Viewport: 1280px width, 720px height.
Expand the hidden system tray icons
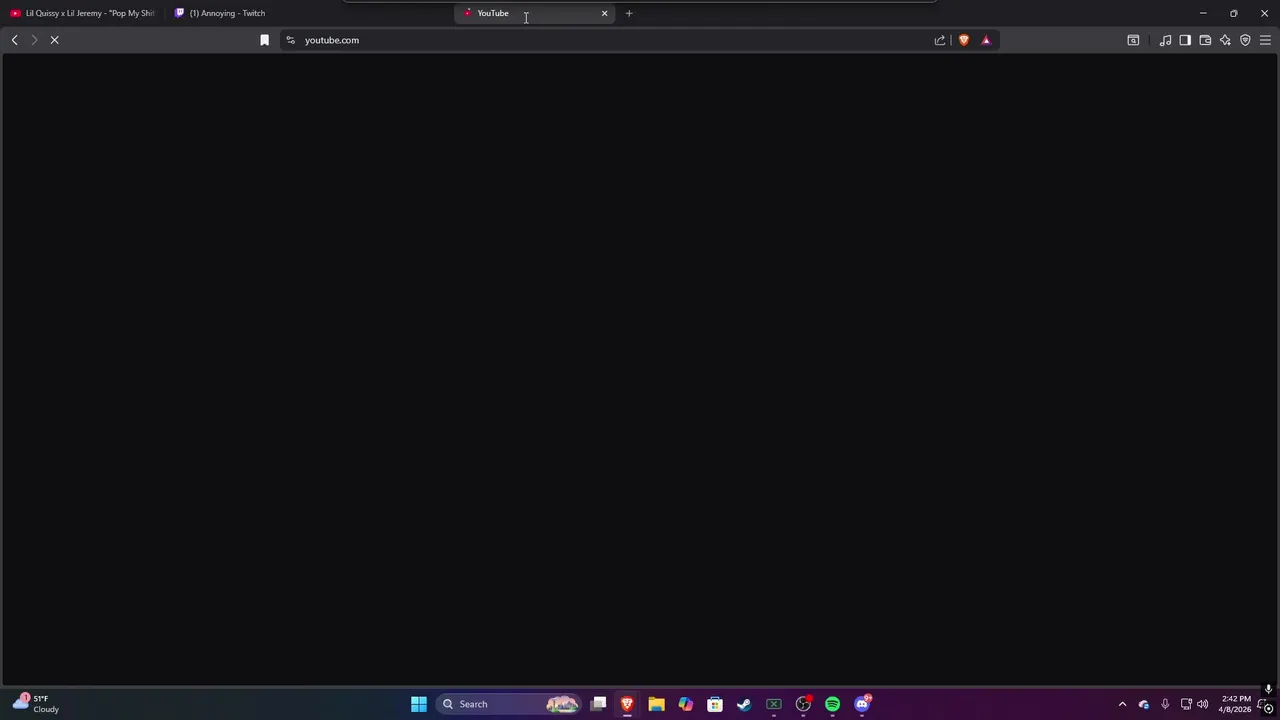tap(1122, 704)
